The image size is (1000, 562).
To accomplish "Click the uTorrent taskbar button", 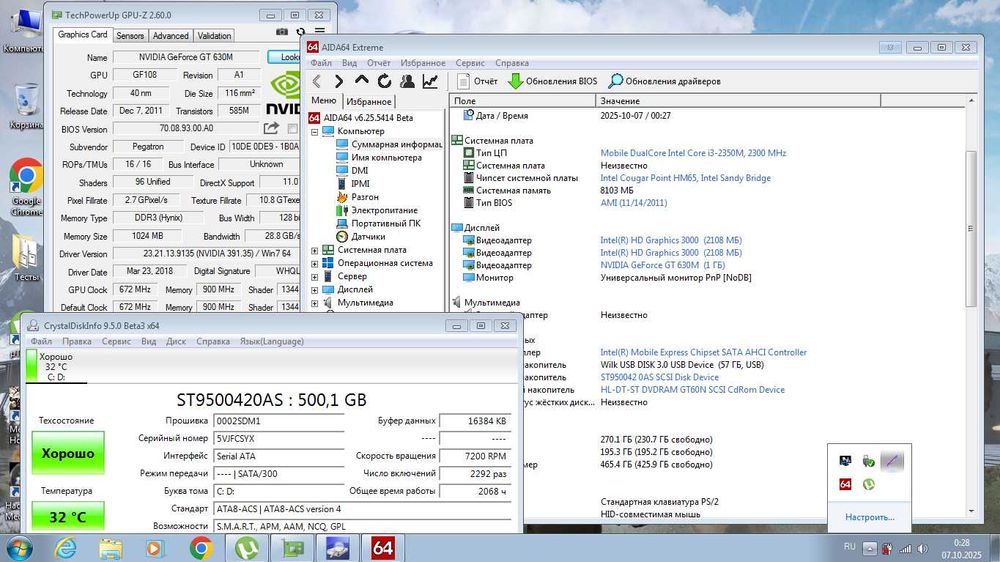I will 247,548.
